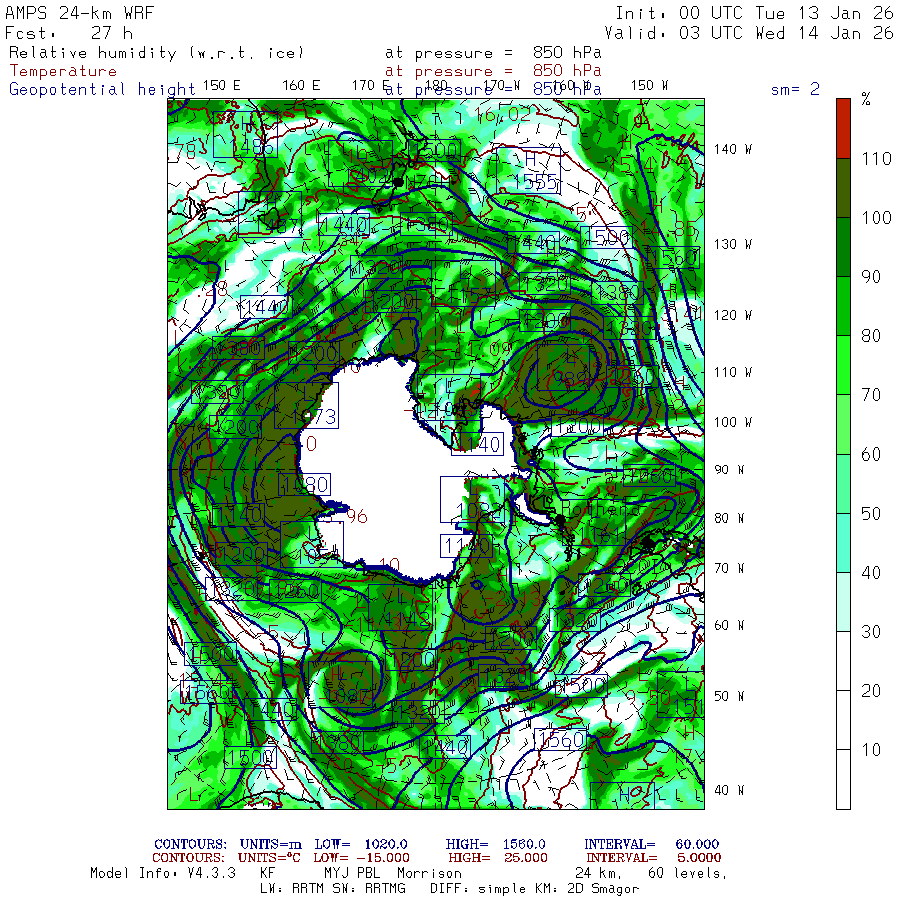Click the sm= 2 smoothing label

795,89
